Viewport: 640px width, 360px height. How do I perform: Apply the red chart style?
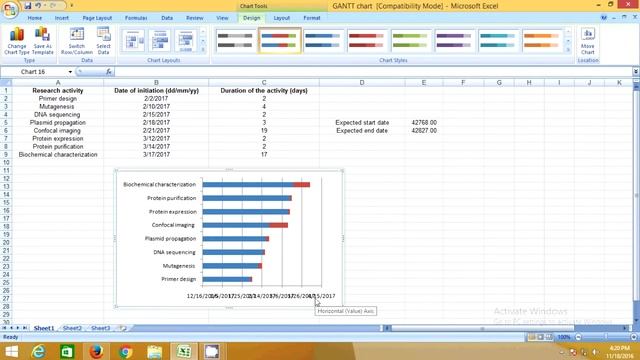pos(366,40)
